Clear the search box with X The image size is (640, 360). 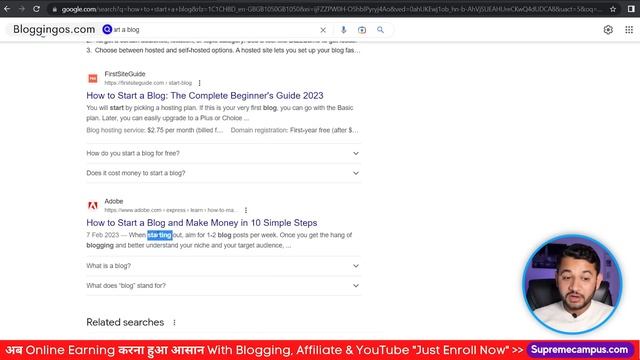[x=323, y=30]
